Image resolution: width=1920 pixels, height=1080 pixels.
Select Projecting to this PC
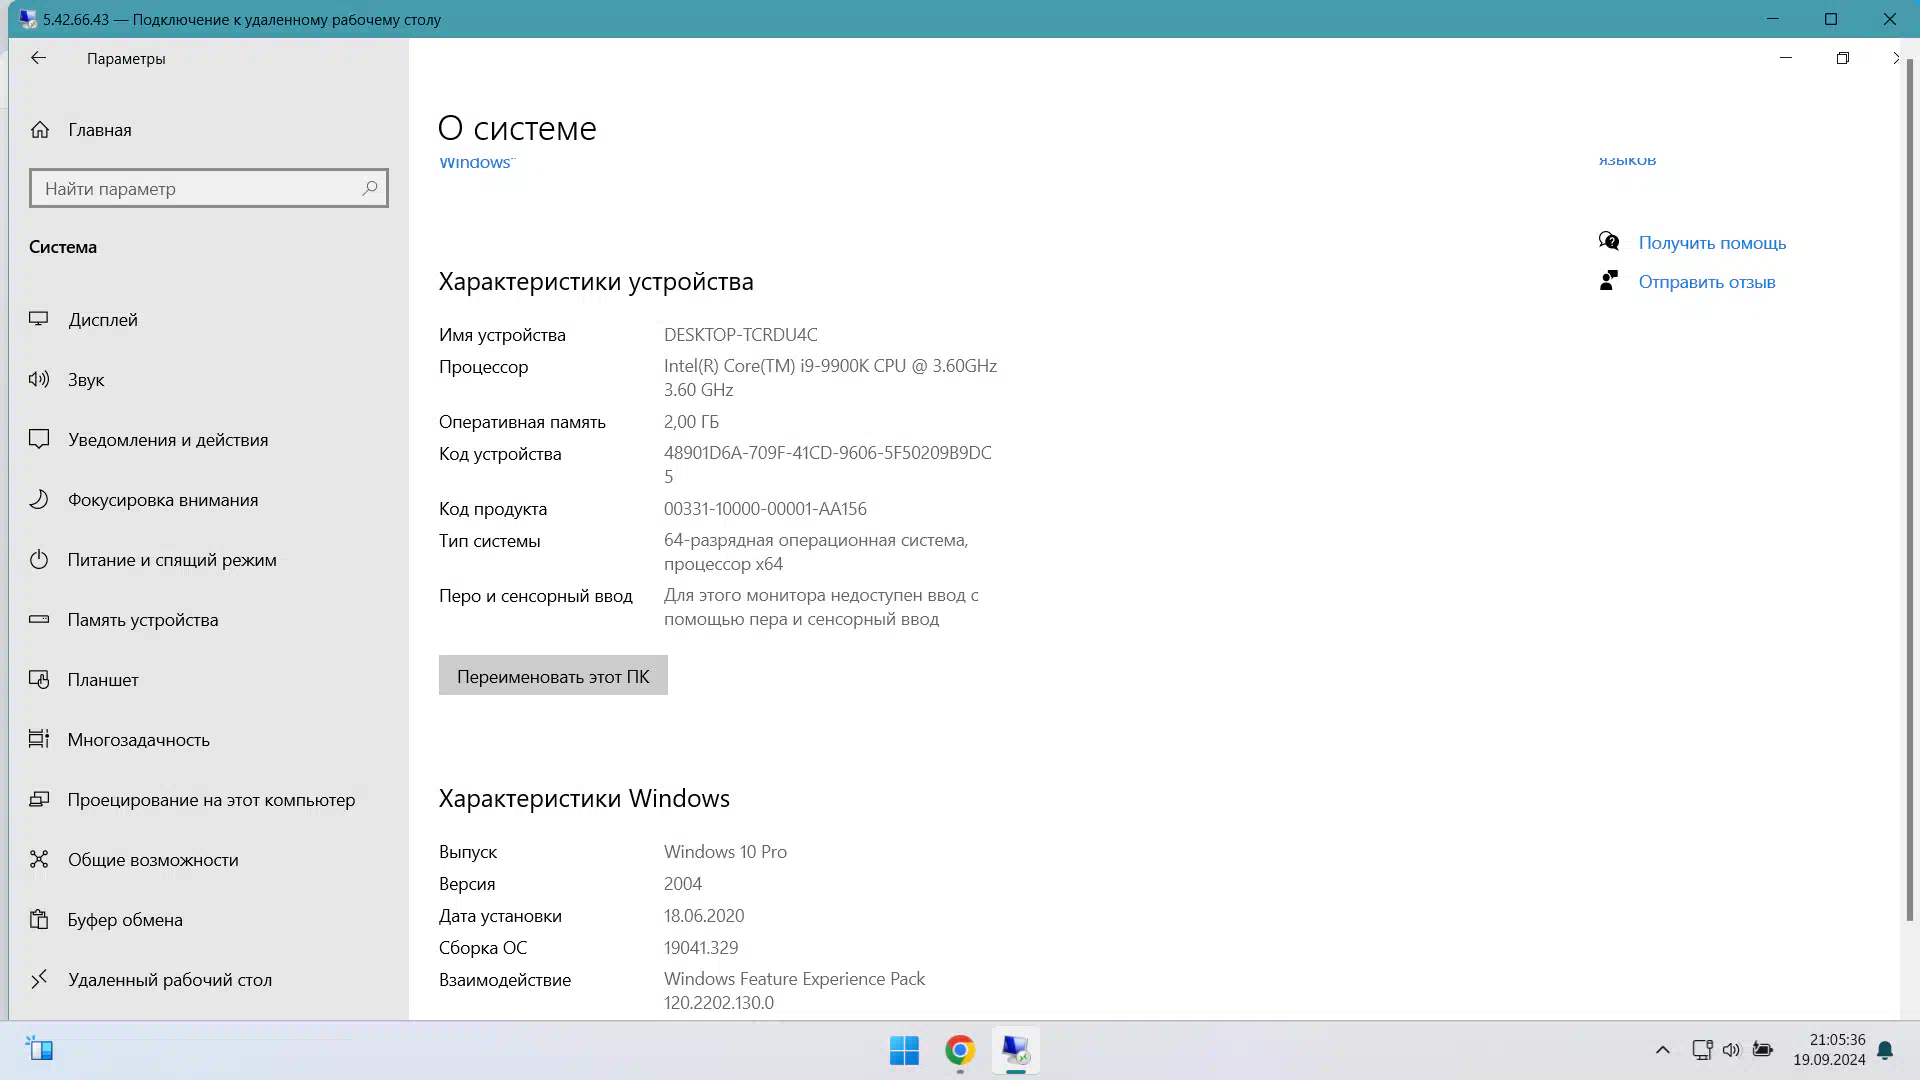211,800
